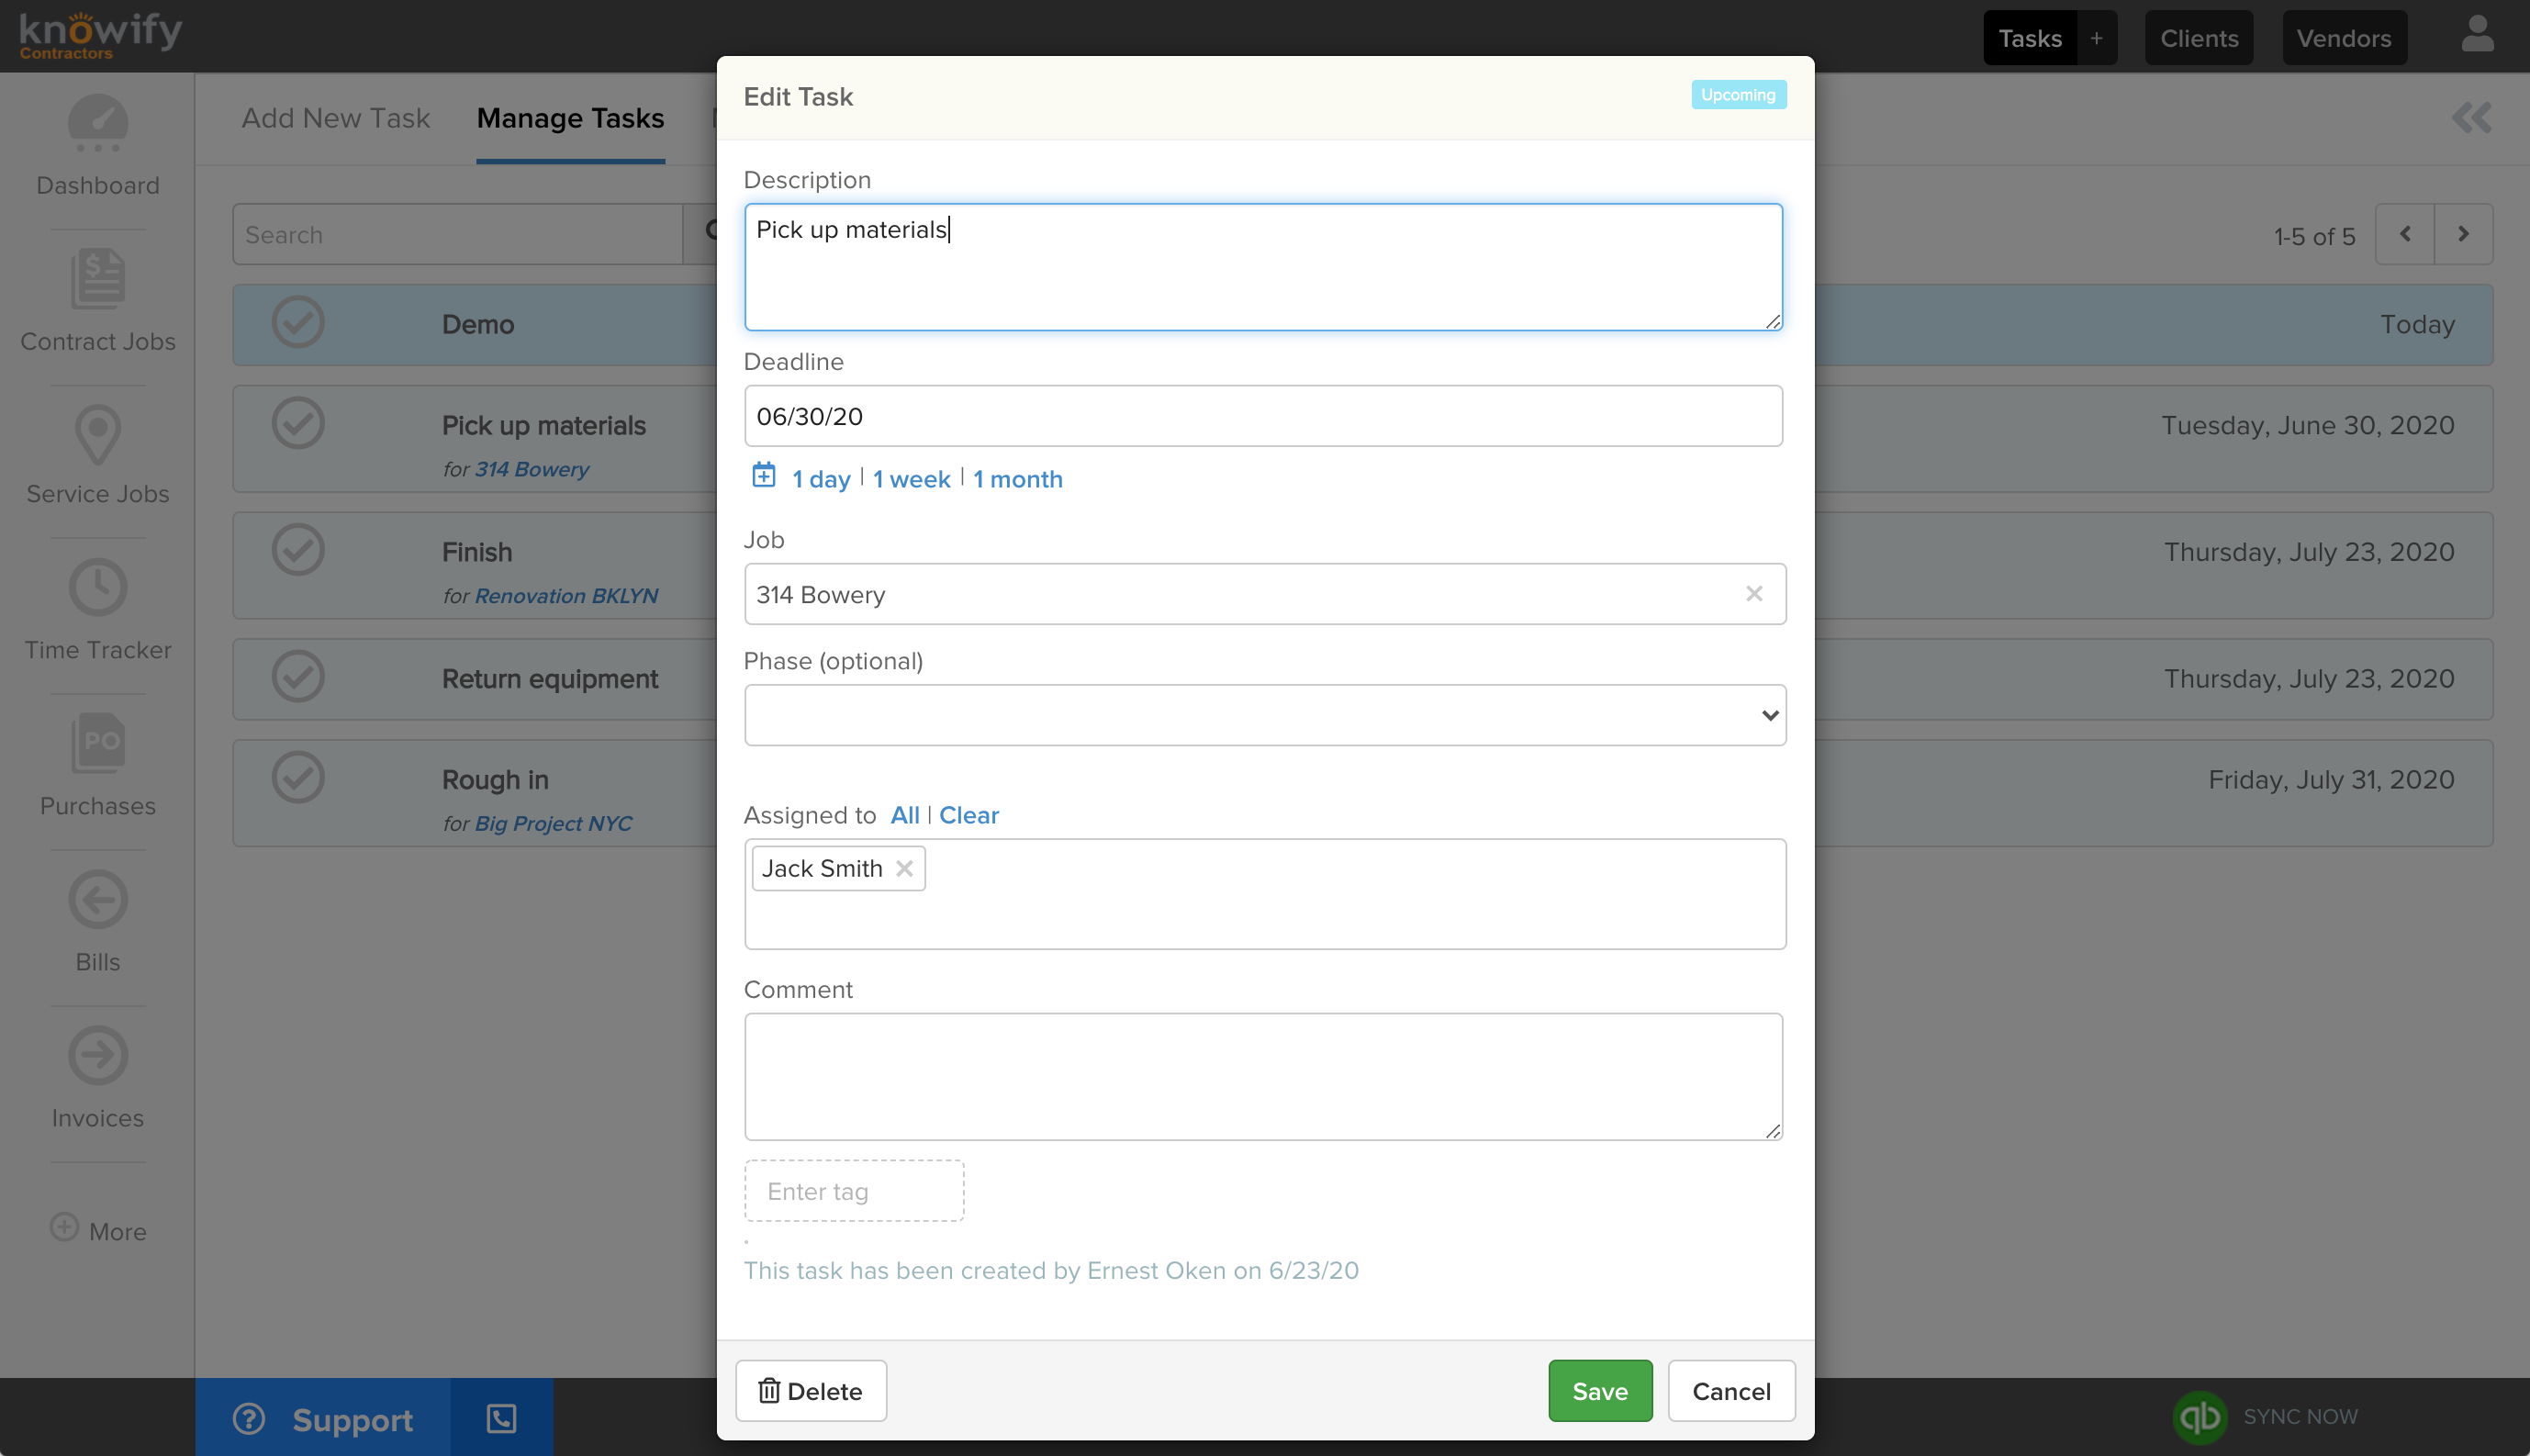
Task: Extend the deadline by 1 month
Action: [1018, 479]
